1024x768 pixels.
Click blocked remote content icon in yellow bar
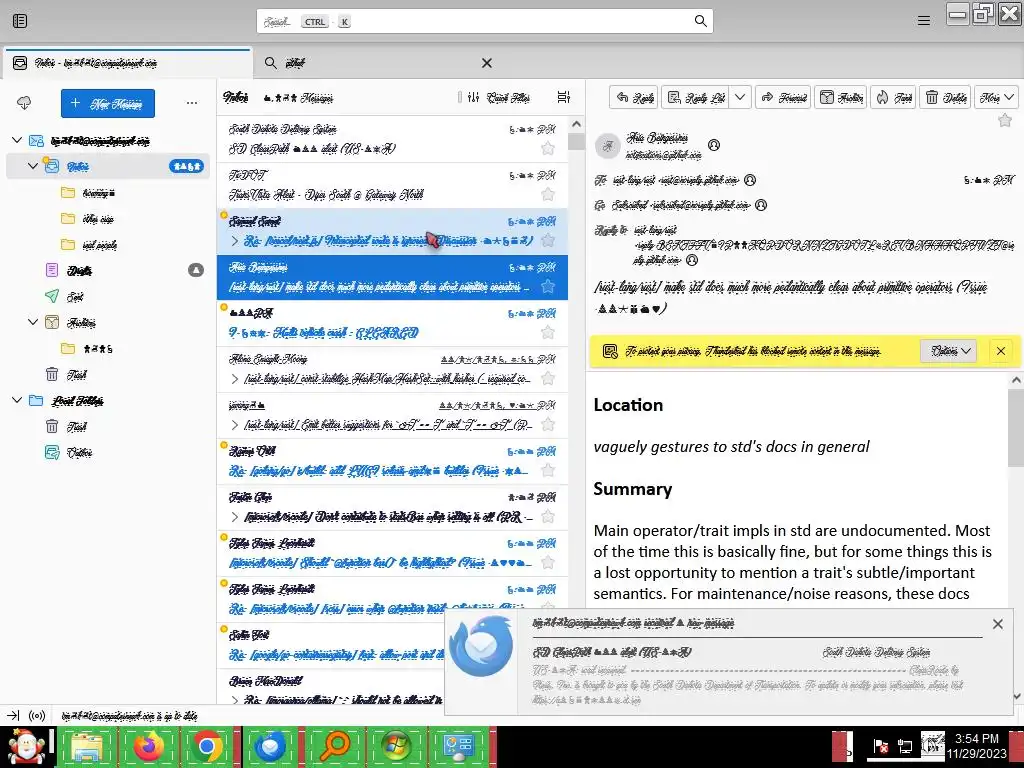pyautogui.click(x=610, y=351)
